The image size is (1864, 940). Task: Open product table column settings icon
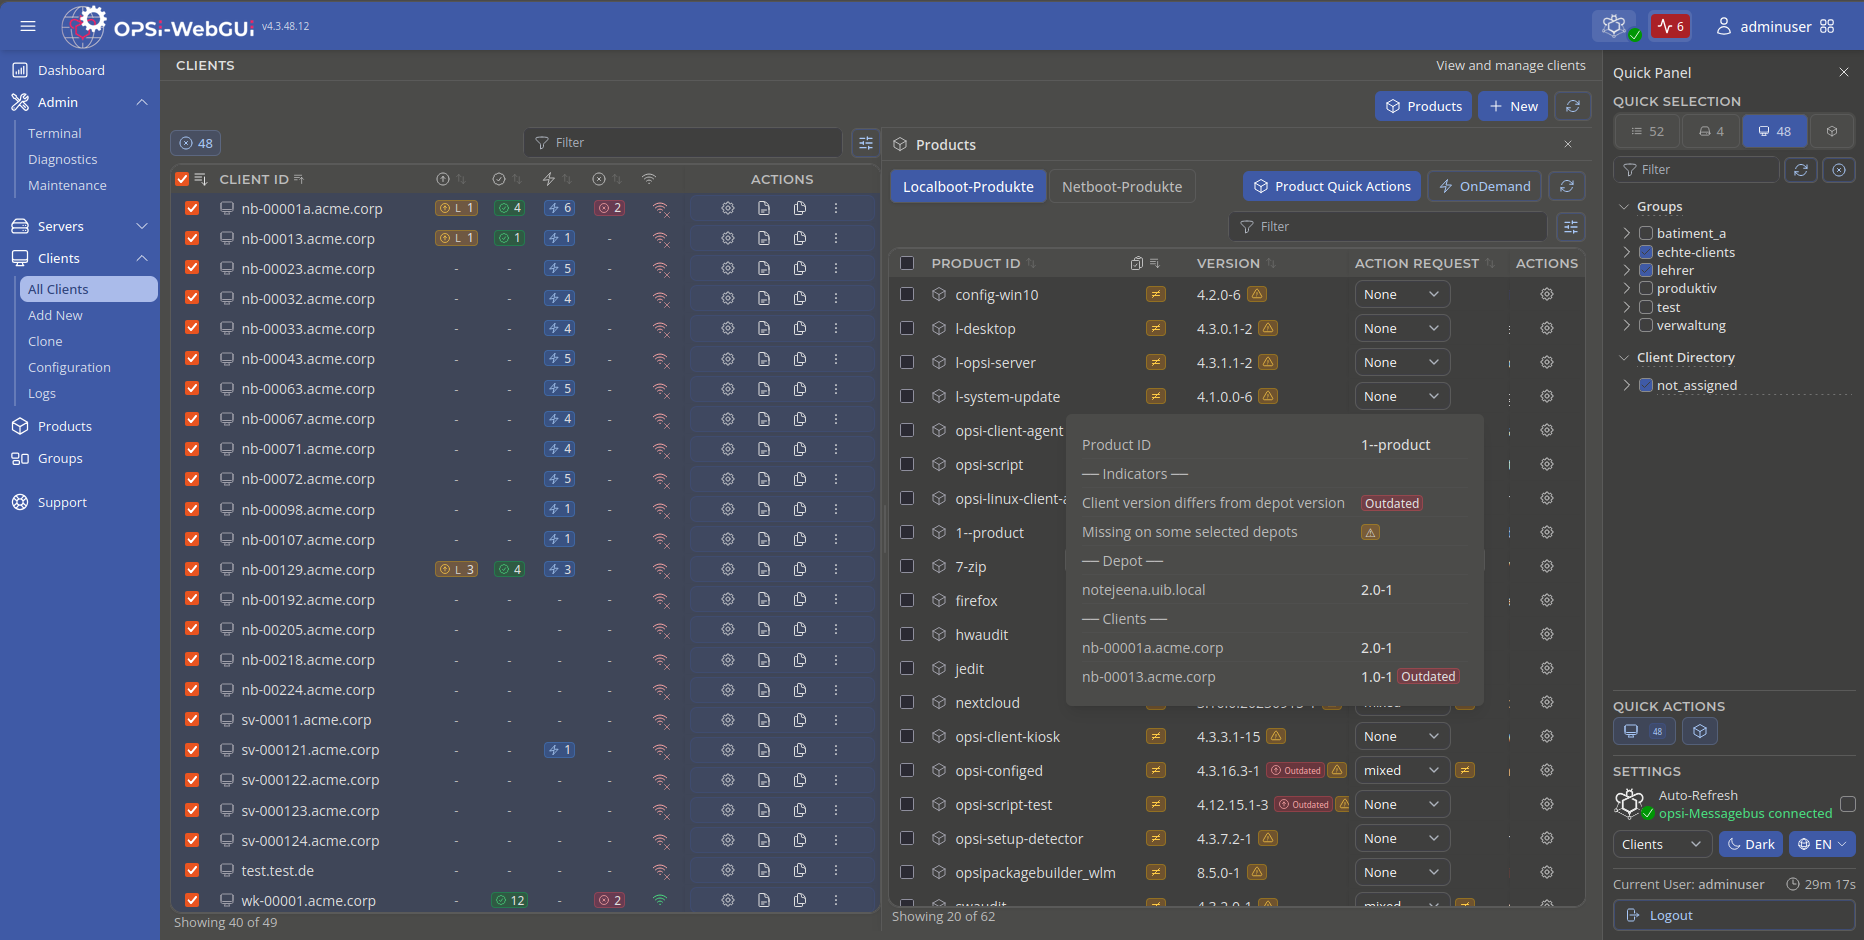point(1571,227)
